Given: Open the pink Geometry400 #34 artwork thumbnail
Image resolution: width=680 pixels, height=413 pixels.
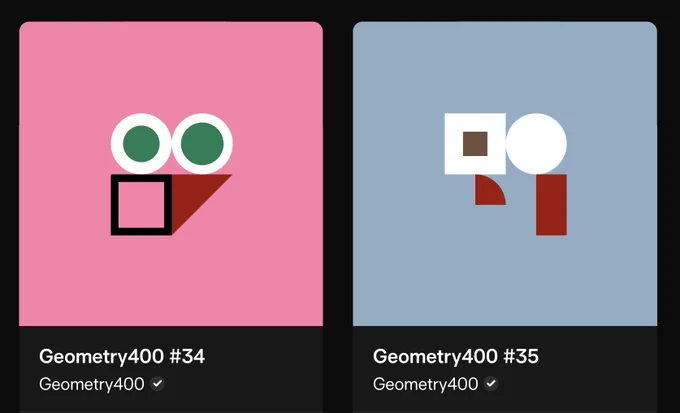Looking at the screenshot, I should point(171,174).
